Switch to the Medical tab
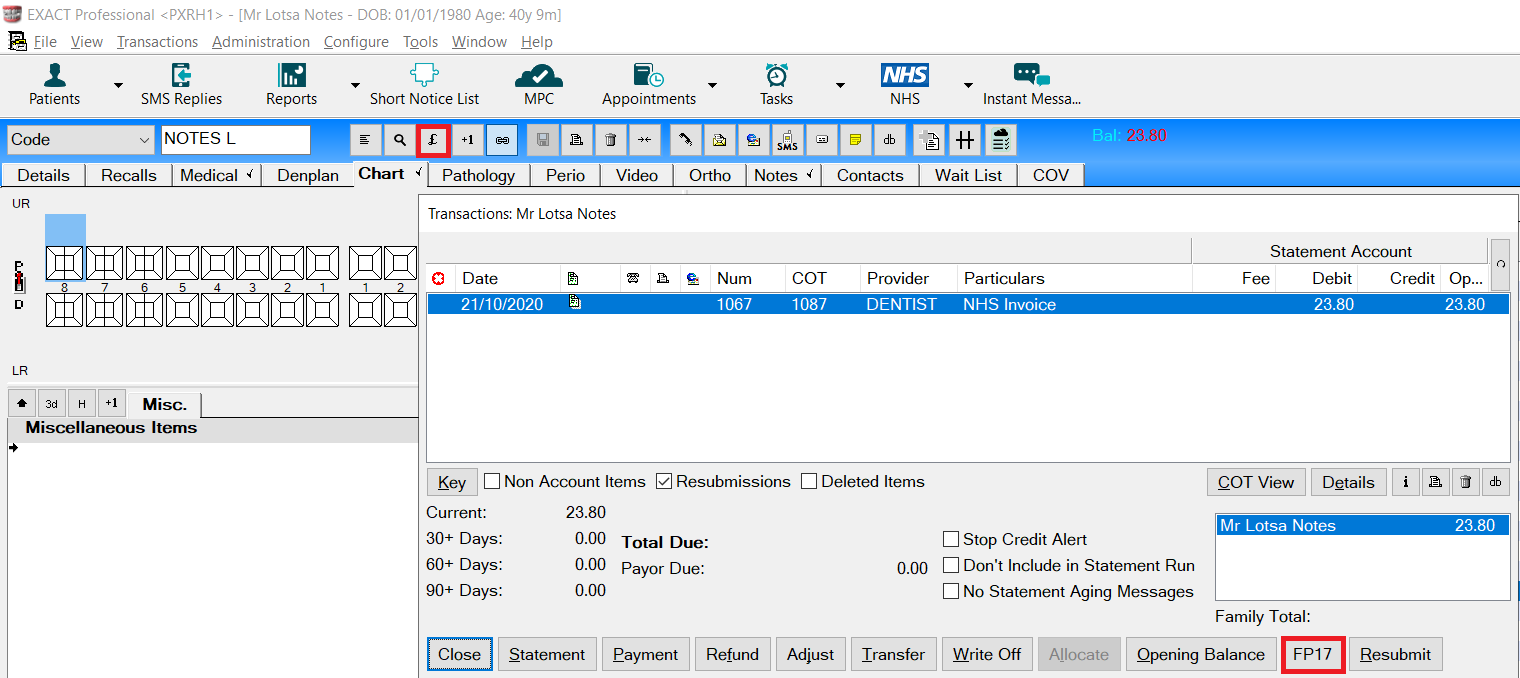 point(215,175)
